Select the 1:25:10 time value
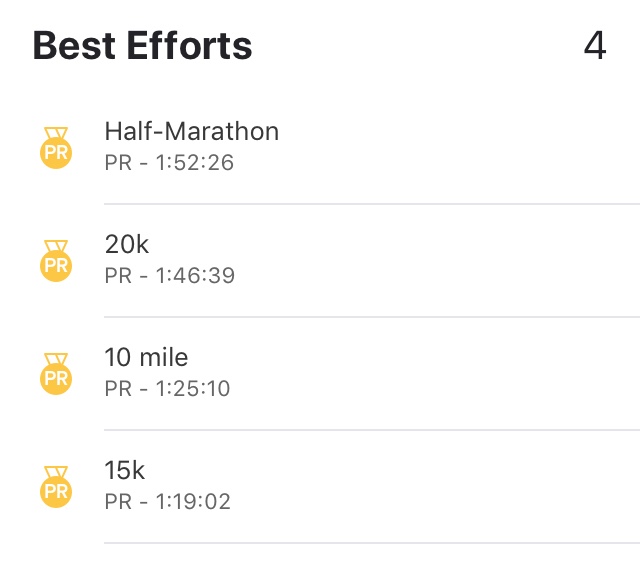This screenshot has width=640, height=561. click(x=192, y=388)
